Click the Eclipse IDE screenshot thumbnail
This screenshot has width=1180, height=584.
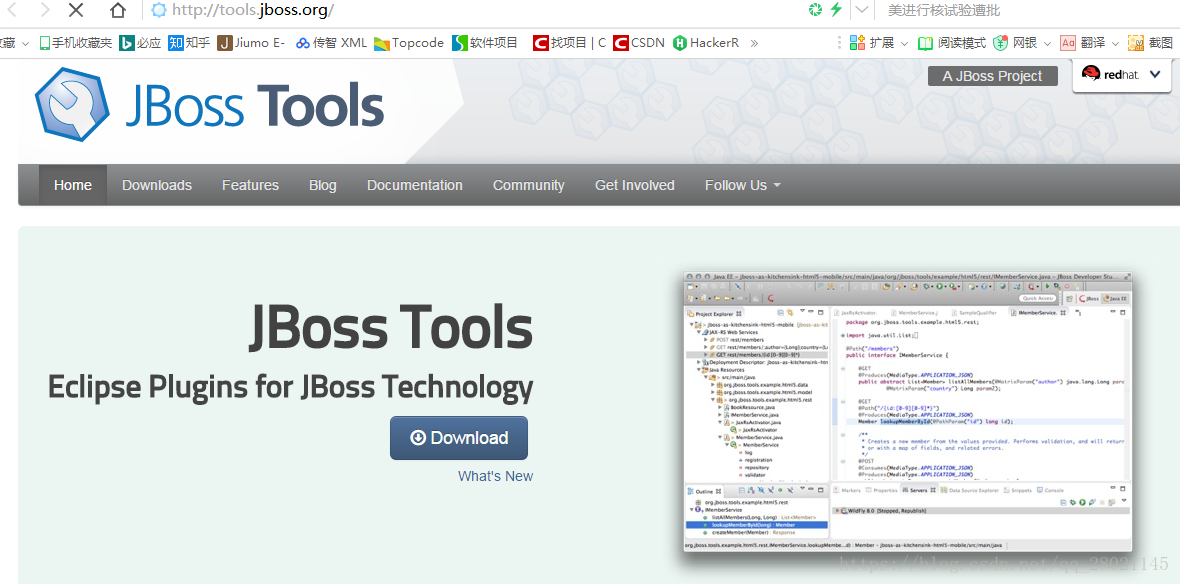pyautogui.click(x=908, y=412)
